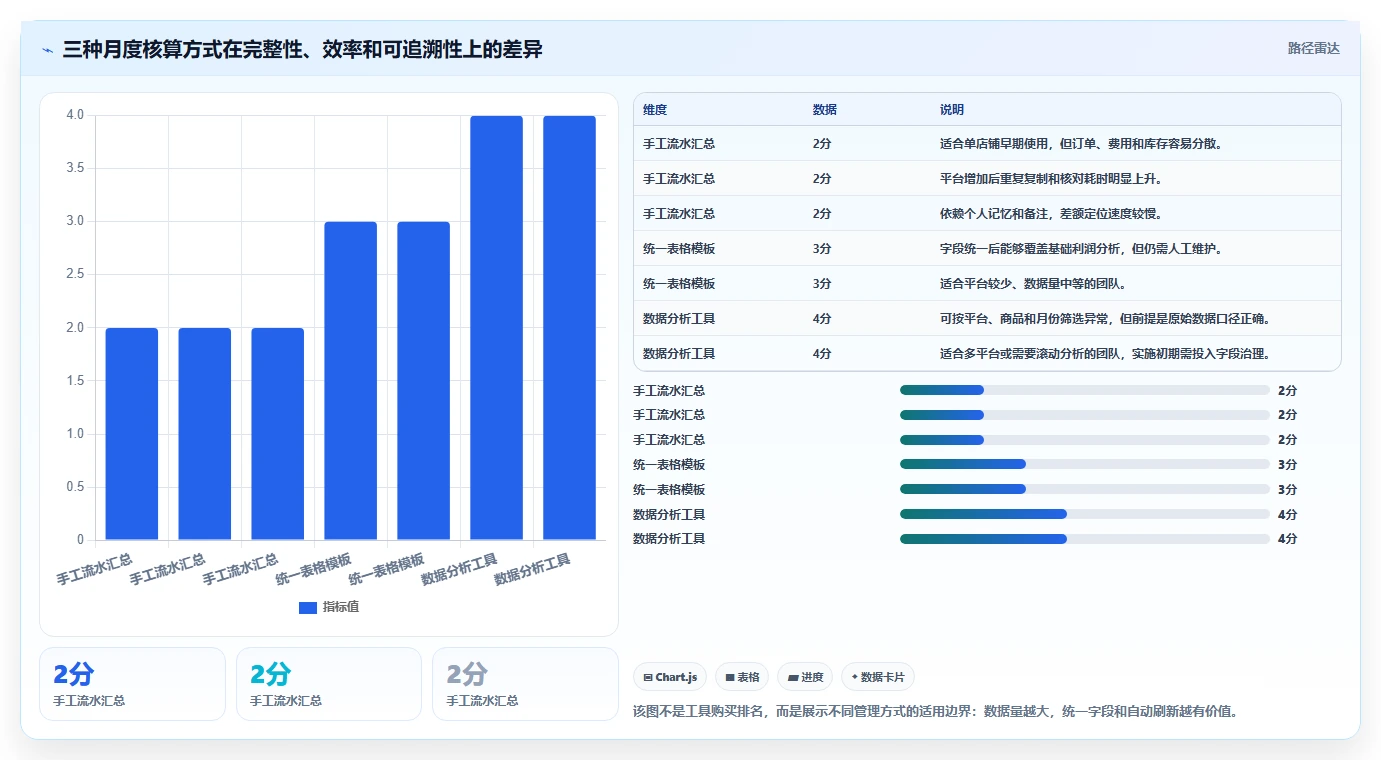Click the 数据 column header

click(x=825, y=109)
